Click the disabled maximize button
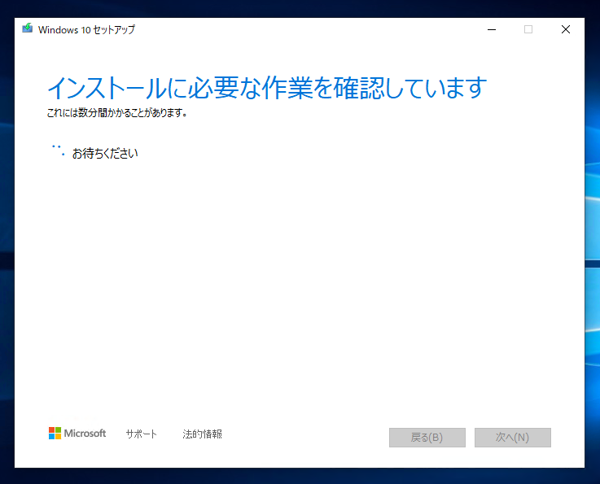The height and width of the screenshot is (484, 600). [x=528, y=29]
